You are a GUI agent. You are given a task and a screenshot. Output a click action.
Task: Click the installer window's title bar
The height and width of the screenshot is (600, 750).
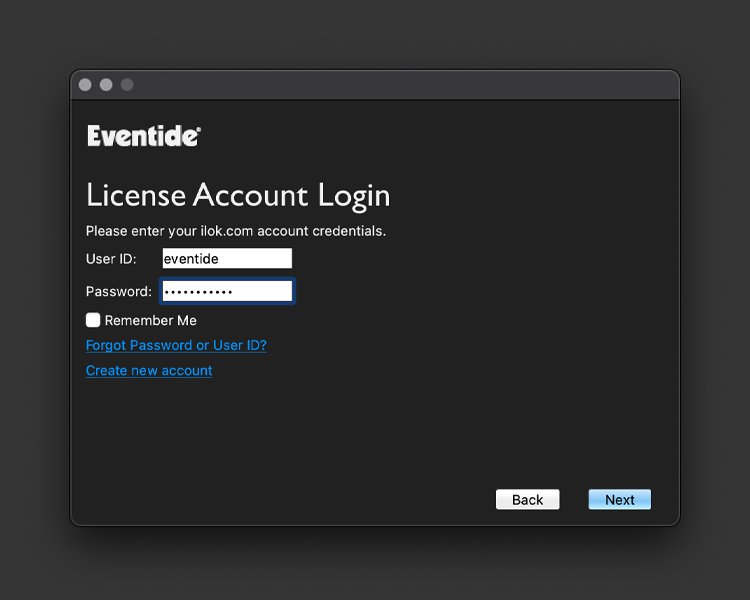click(400, 85)
